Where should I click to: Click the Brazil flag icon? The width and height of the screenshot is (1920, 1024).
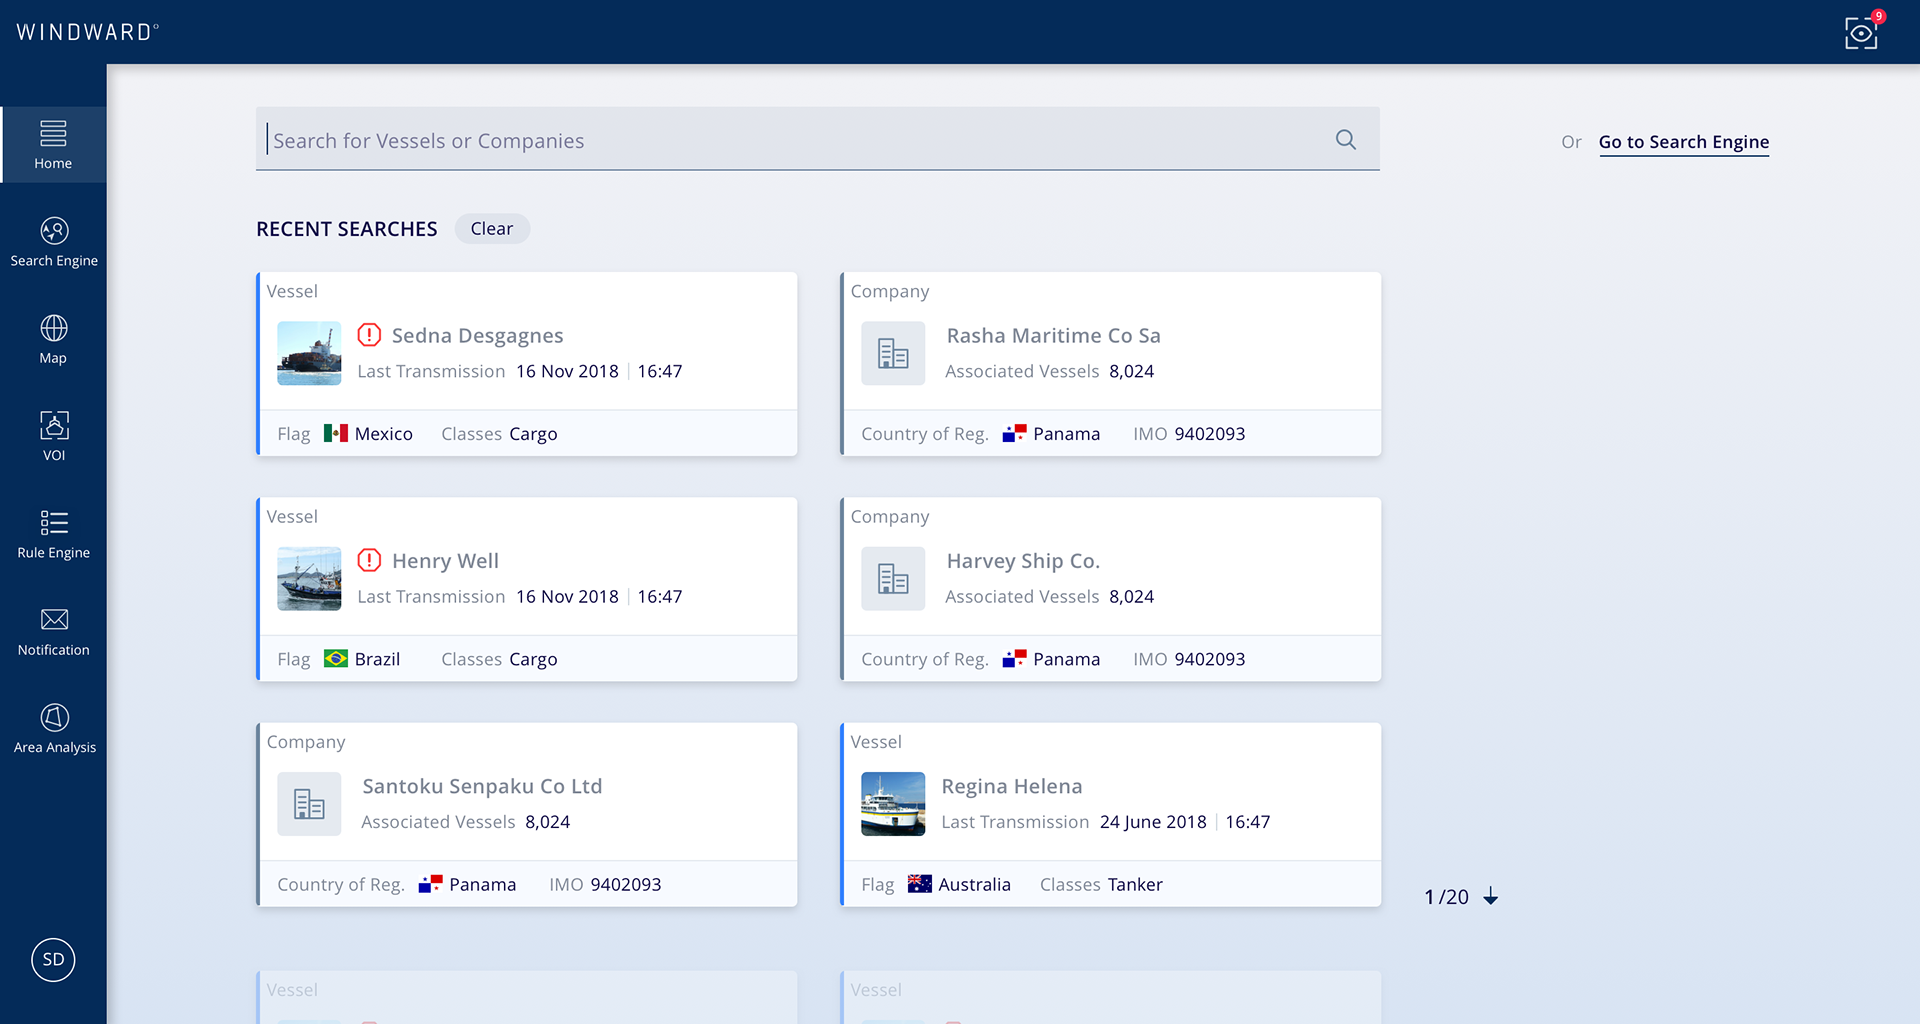(x=336, y=659)
